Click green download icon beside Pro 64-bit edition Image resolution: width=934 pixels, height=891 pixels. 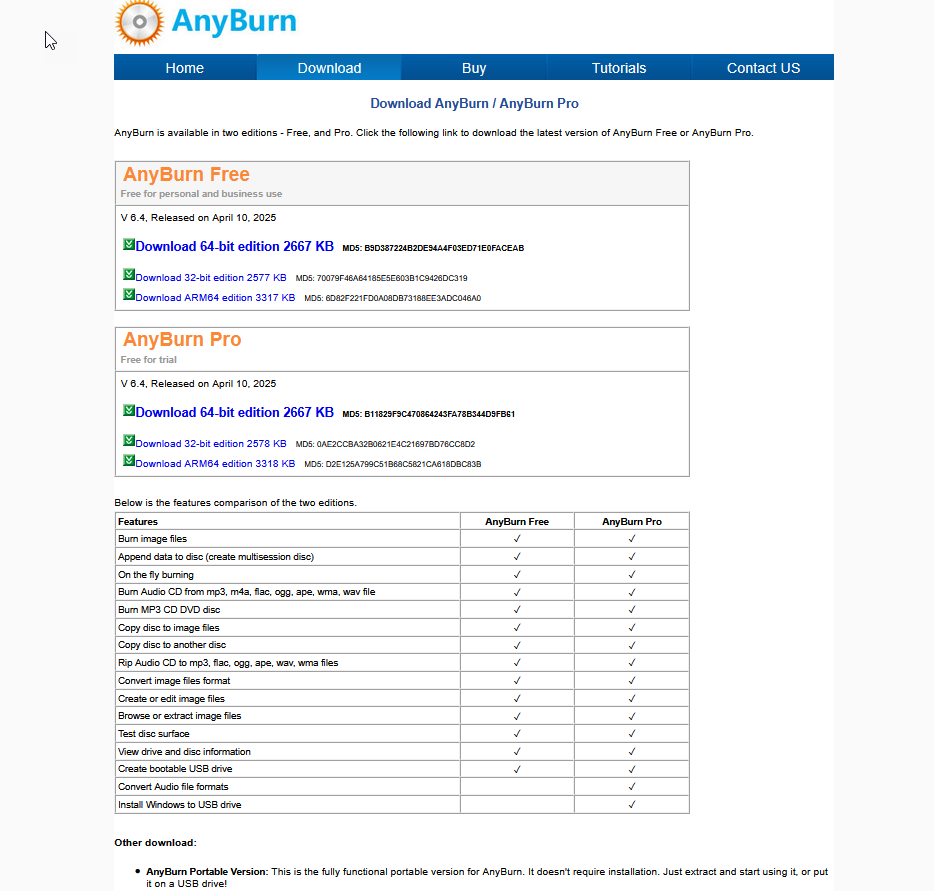pyautogui.click(x=129, y=410)
